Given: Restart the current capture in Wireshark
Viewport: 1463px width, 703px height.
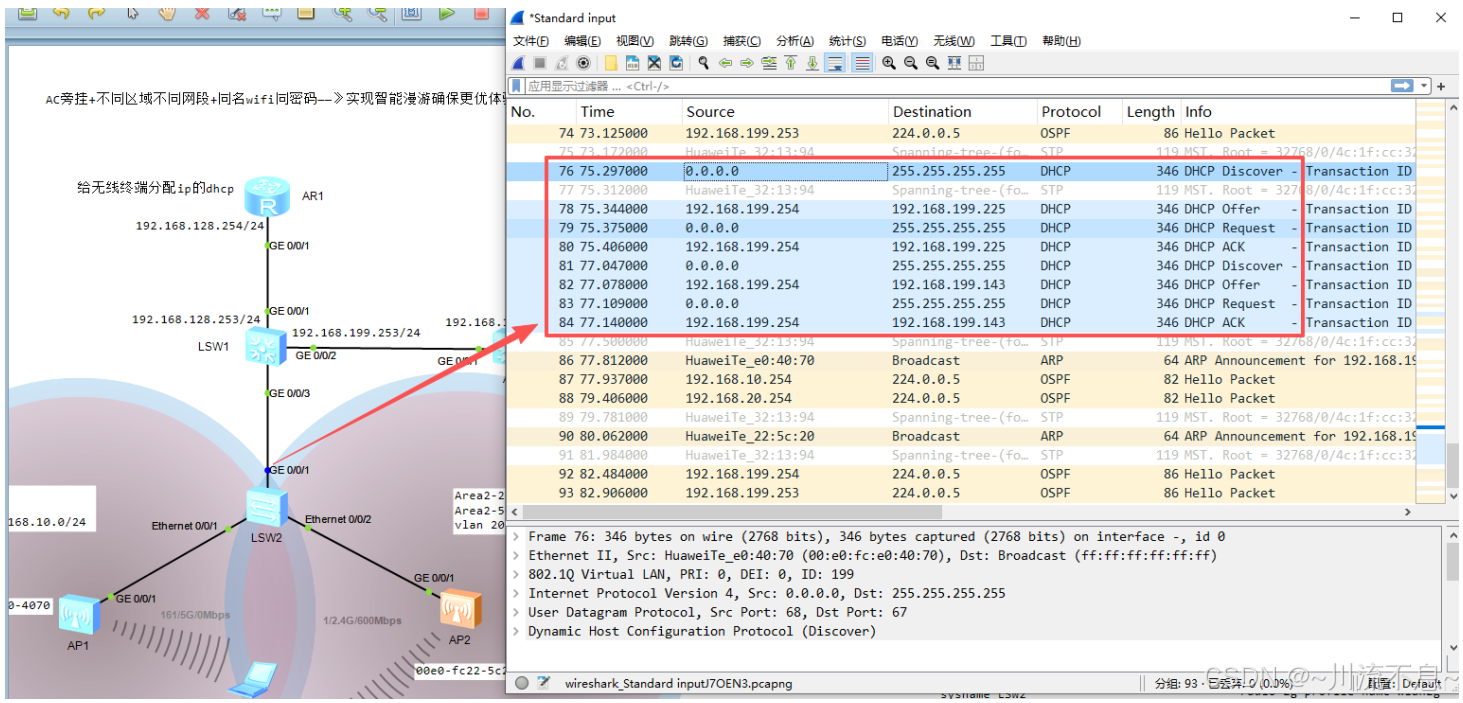Looking at the screenshot, I should tap(561, 63).
